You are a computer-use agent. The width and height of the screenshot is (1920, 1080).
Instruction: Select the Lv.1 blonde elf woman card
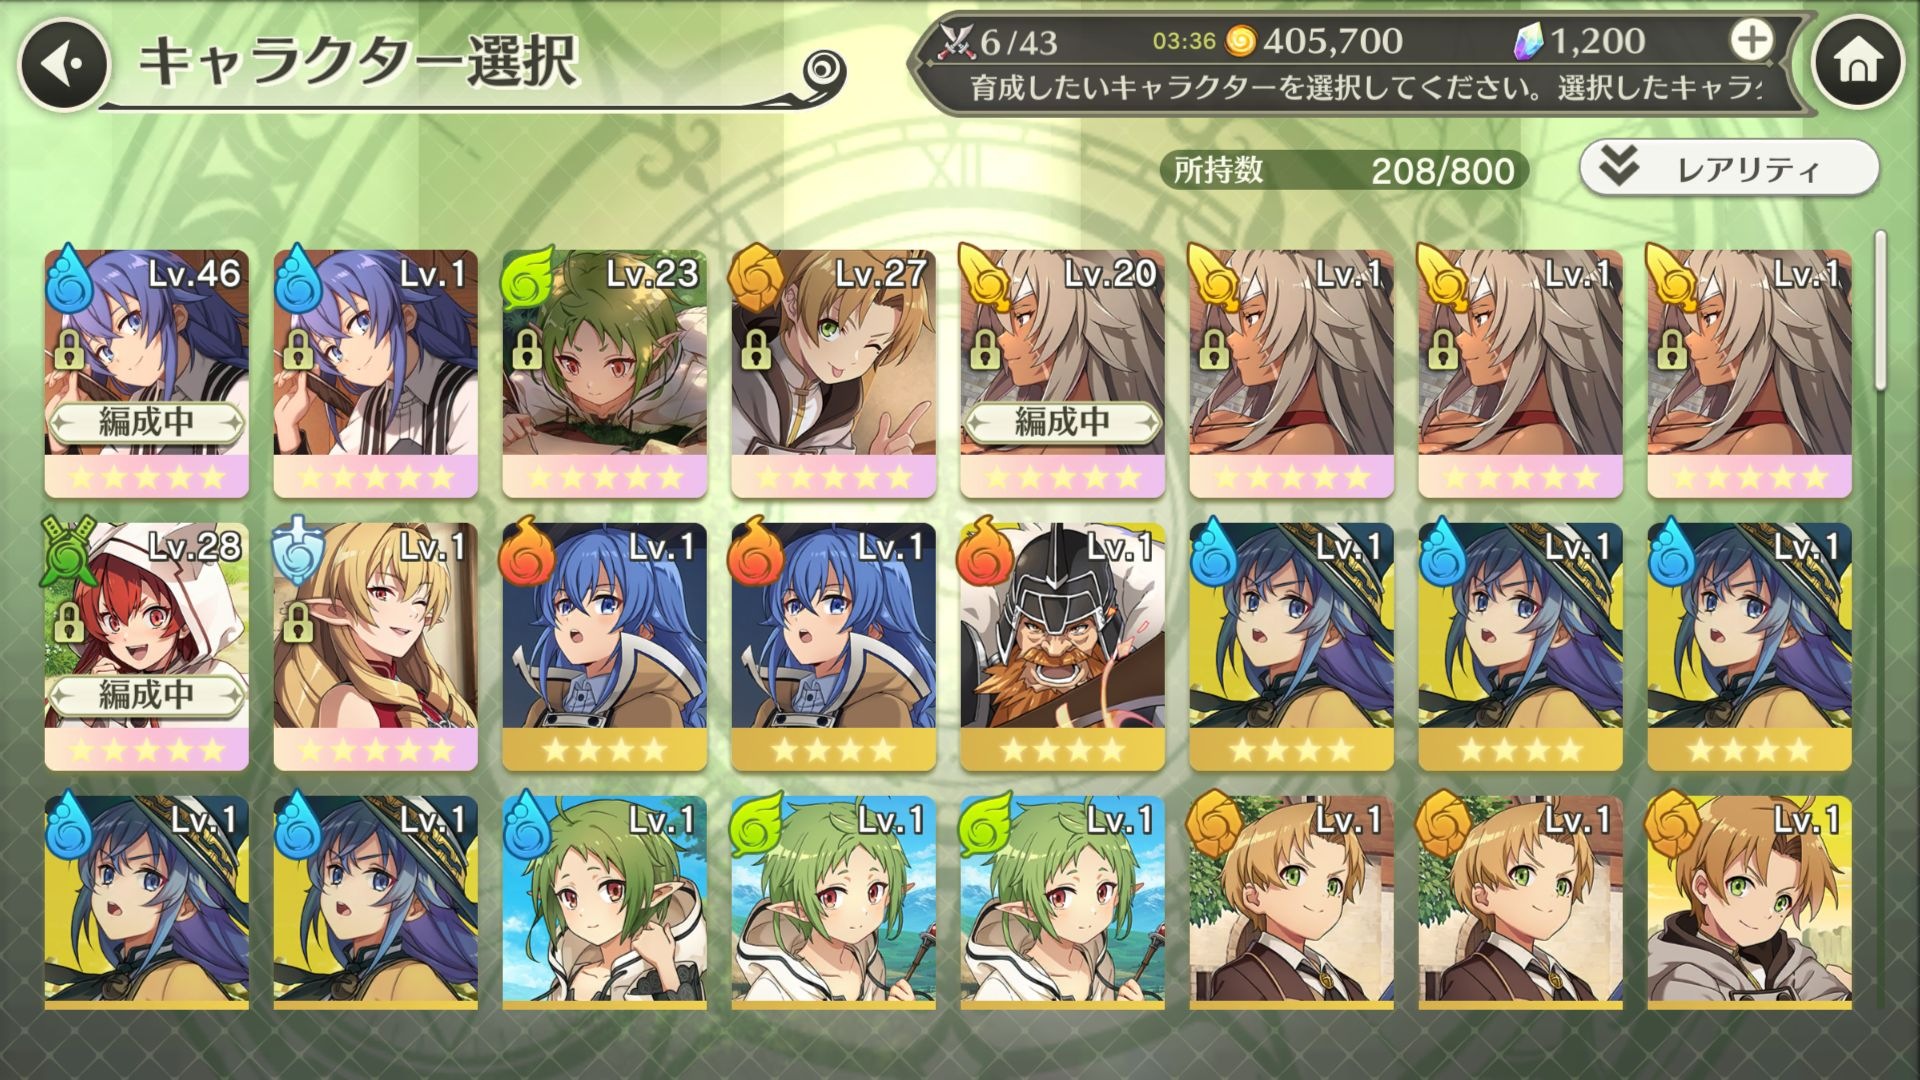(376, 646)
